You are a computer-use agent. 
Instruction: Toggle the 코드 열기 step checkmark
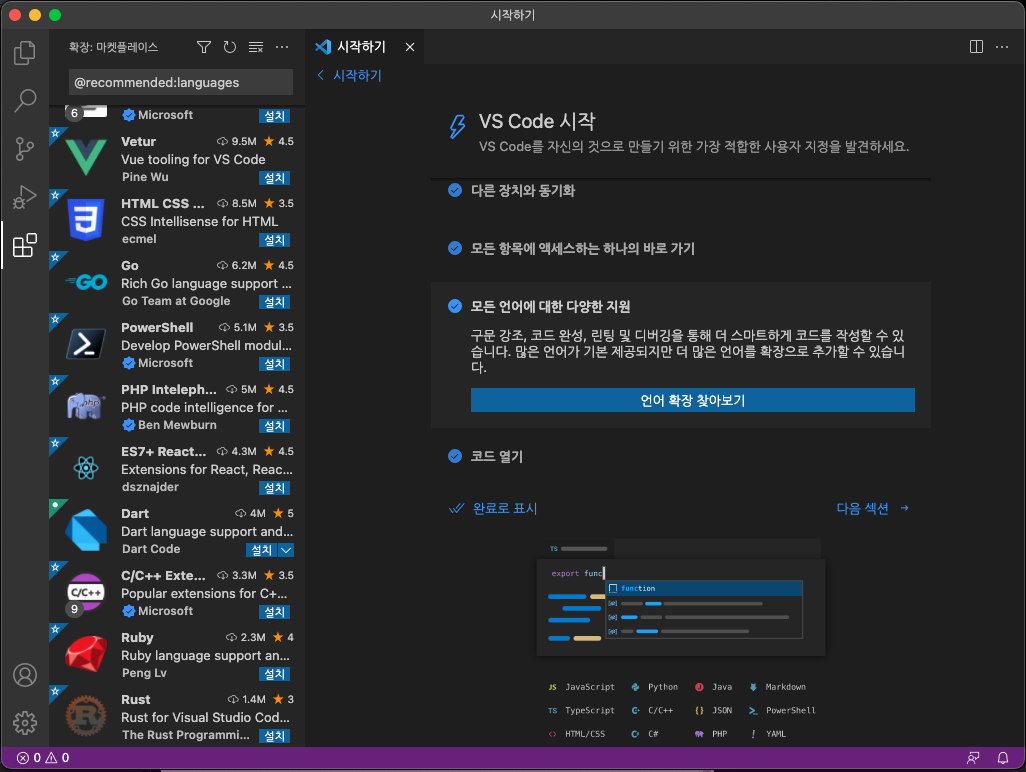455,457
